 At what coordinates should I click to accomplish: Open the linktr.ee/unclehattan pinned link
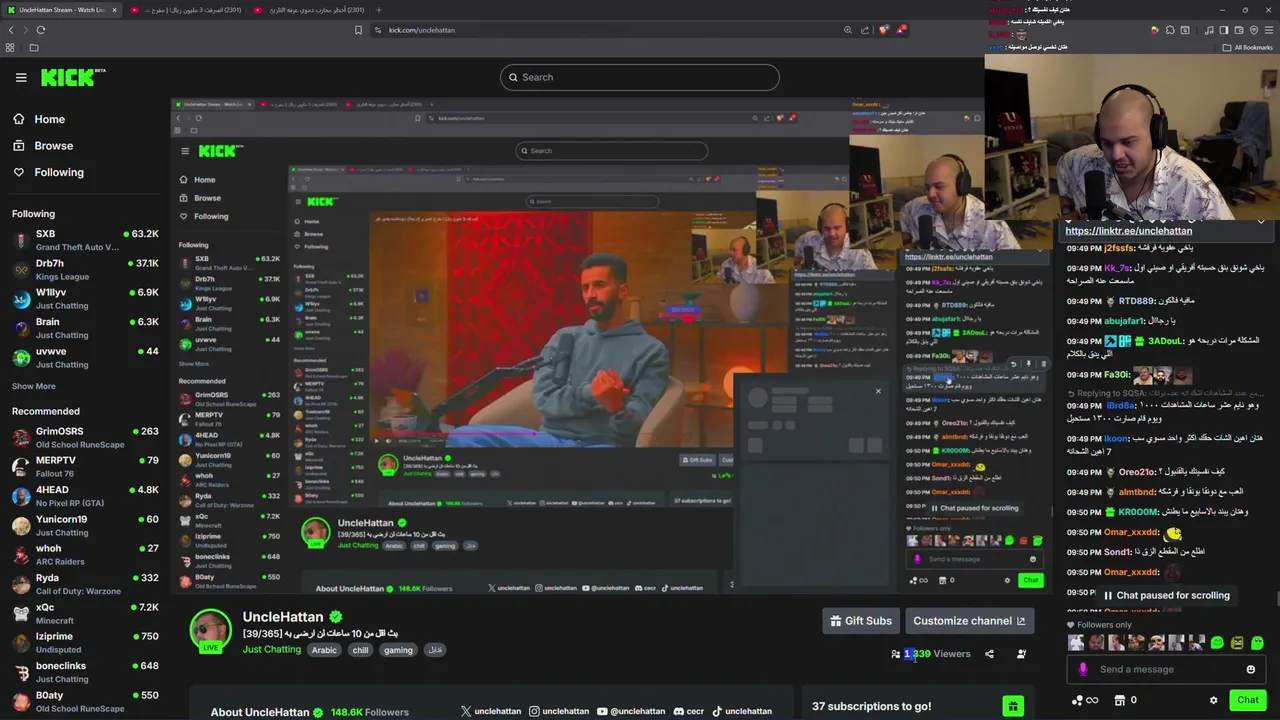1128,231
